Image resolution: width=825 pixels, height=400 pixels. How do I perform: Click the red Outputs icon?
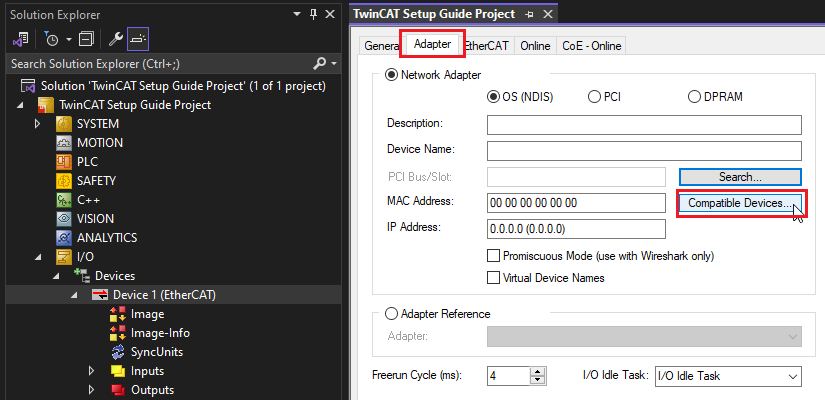(118, 390)
